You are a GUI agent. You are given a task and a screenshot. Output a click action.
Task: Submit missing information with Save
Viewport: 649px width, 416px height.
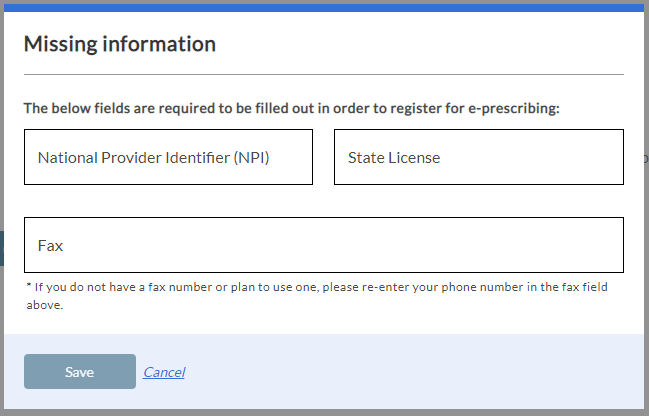coord(80,372)
